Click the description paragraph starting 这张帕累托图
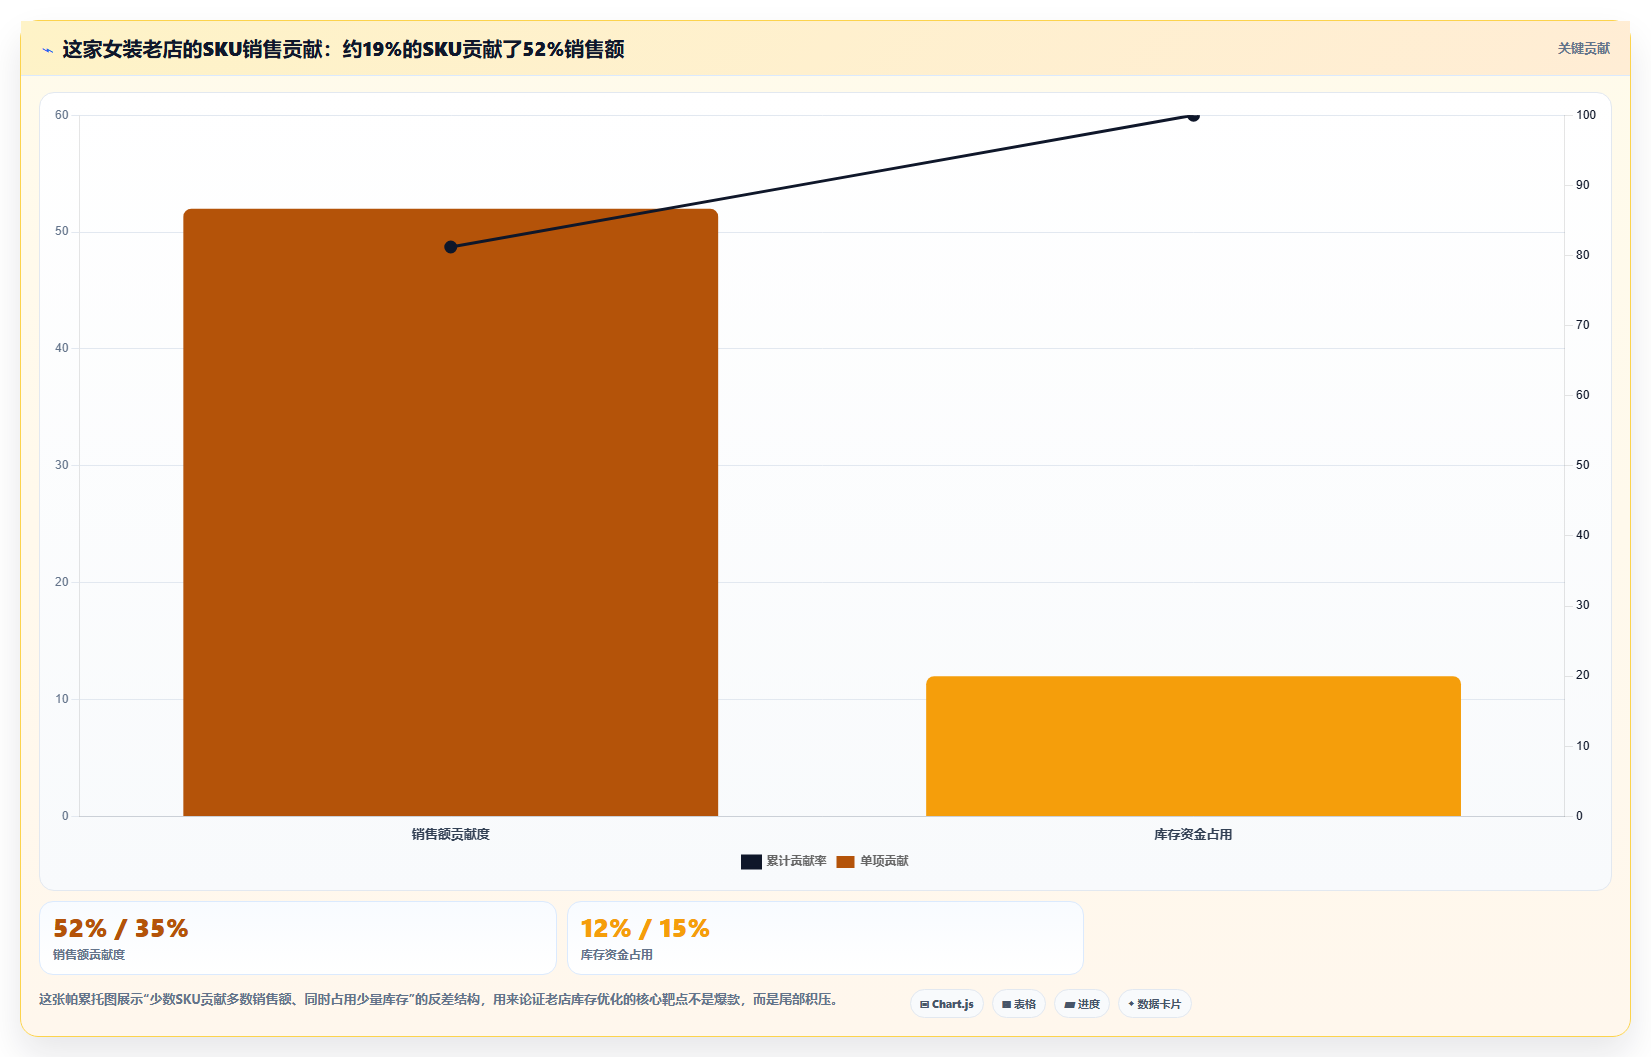Screen dimensions: 1651x1057 click(x=438, y=999)
